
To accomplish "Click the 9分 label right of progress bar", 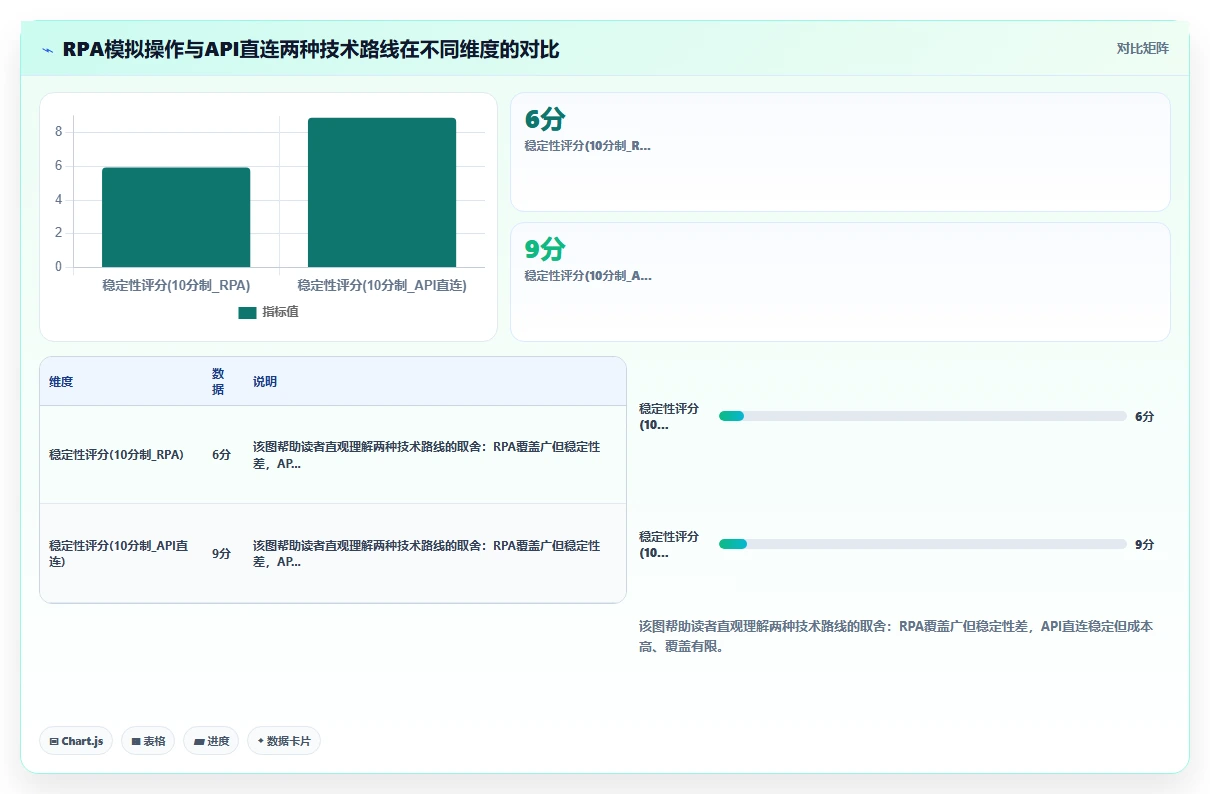I will [1144, 544].
